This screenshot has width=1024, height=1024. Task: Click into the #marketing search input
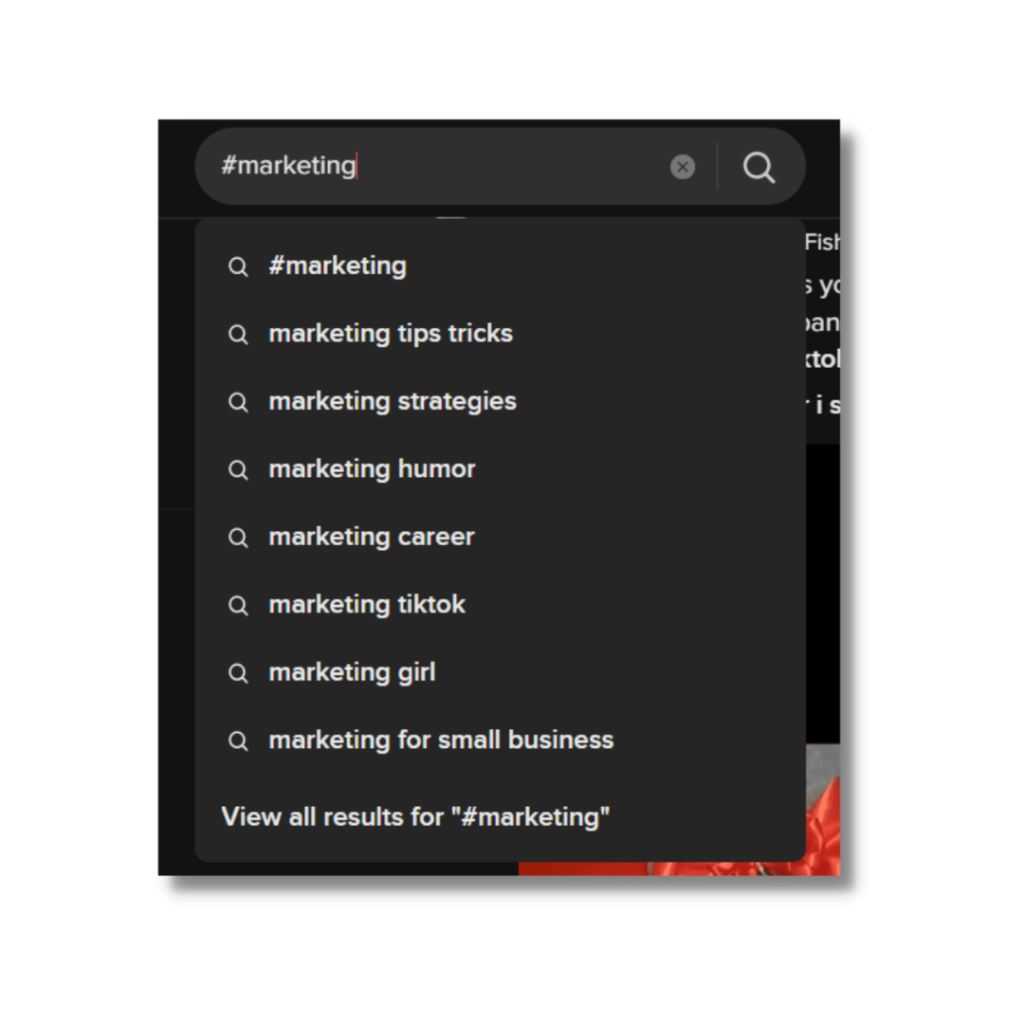click(x=431, y=166)
